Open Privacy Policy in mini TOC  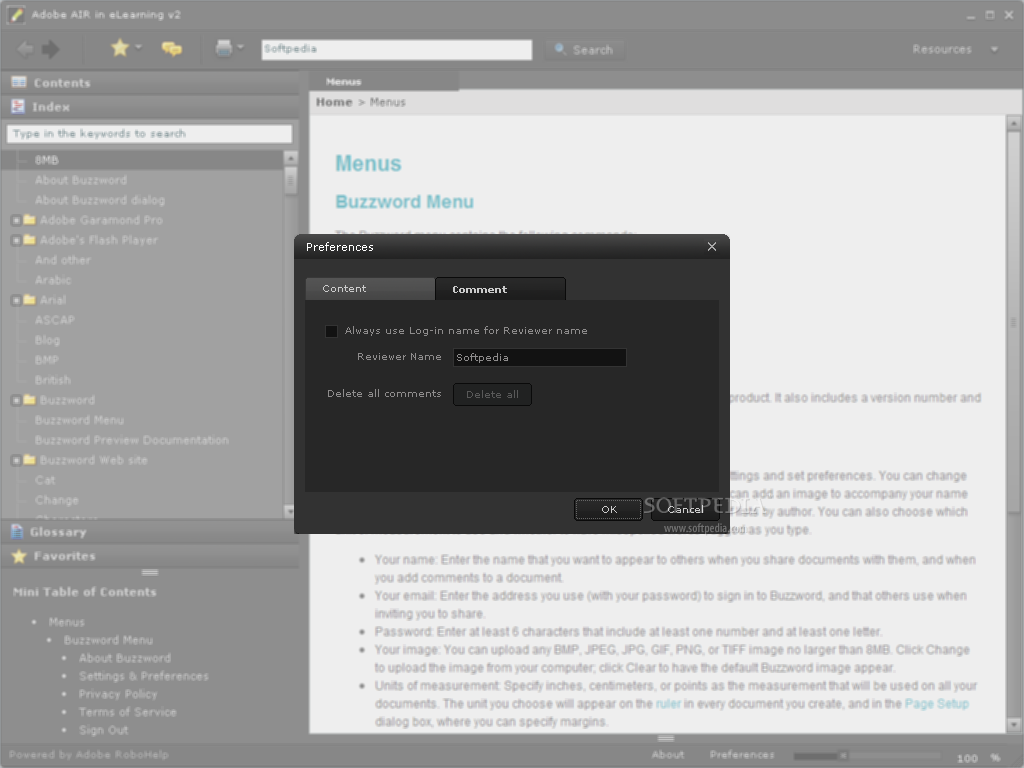[x=118, y=694]
